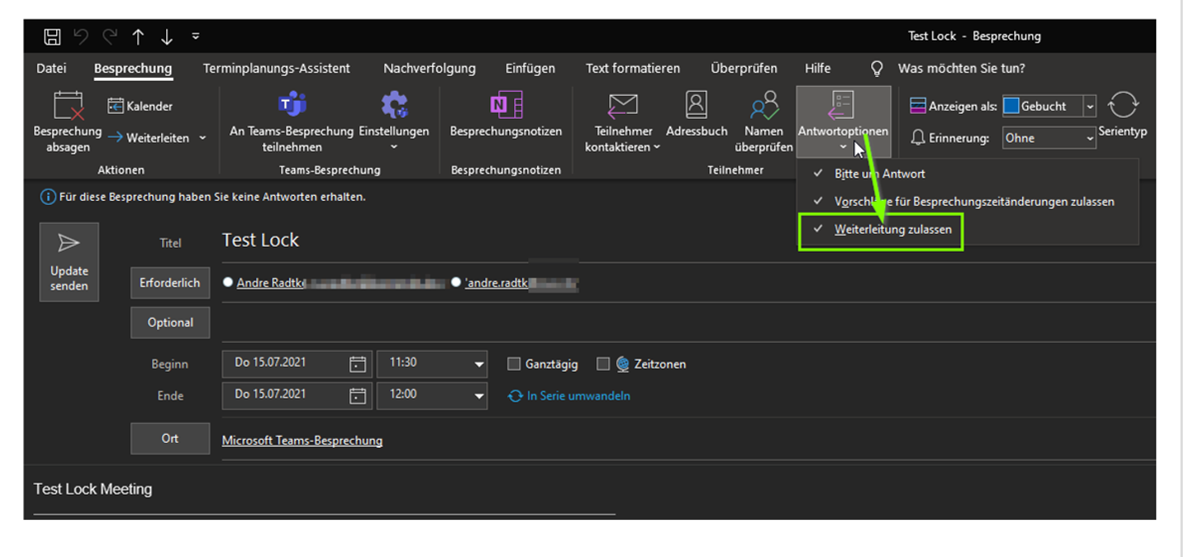The height and width of the screenshot is (557, 1183).
Task: Click Namen überprüfen icon
Action: coord(763,104)
